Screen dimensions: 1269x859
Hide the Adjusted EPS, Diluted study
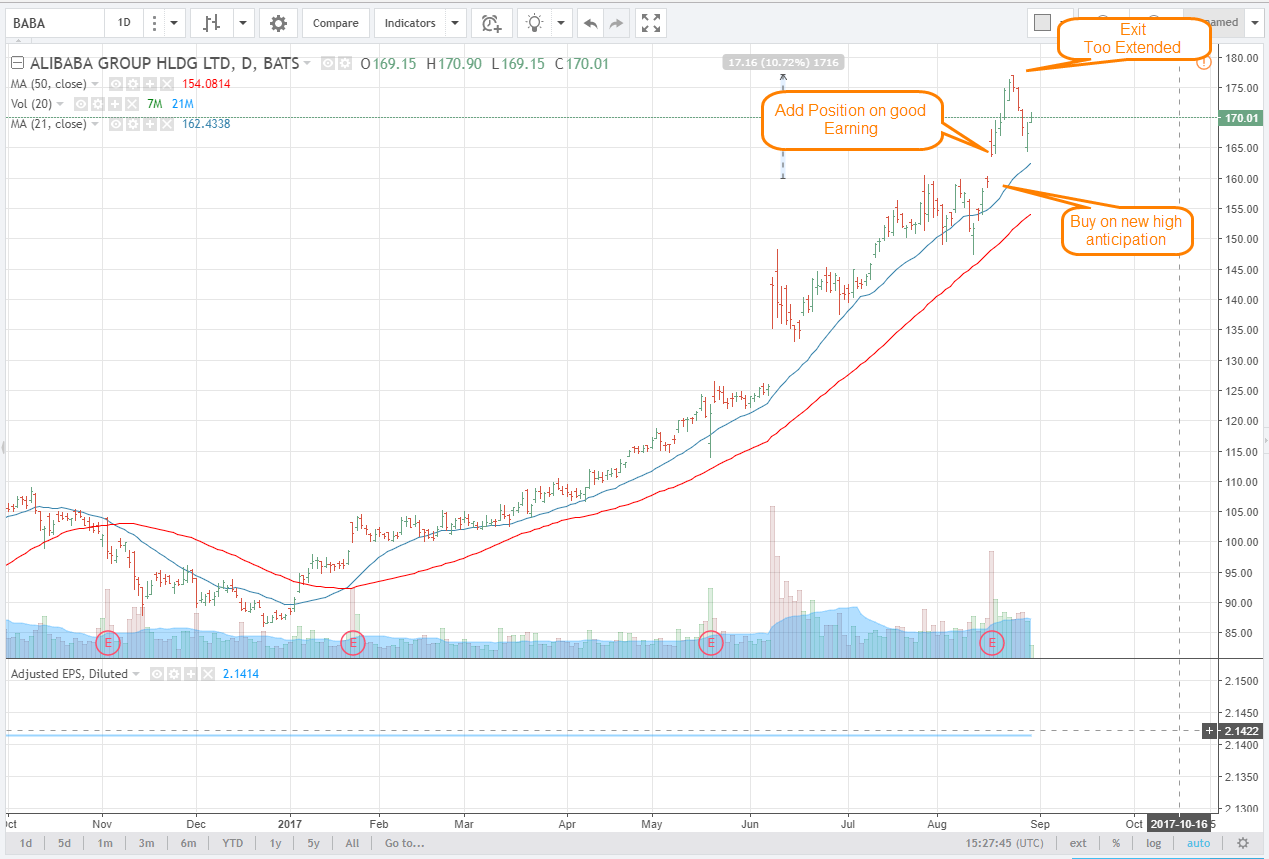tap(159, 674)
